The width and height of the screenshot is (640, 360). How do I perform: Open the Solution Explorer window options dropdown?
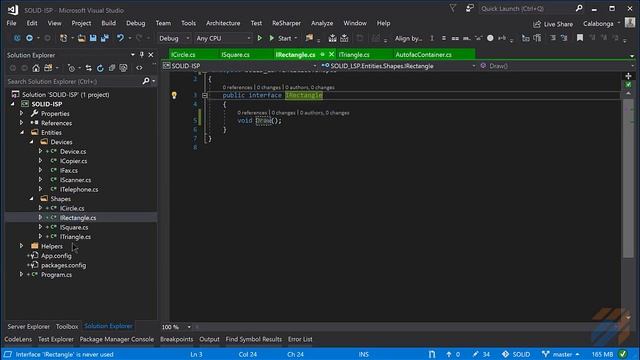(133, 55)
